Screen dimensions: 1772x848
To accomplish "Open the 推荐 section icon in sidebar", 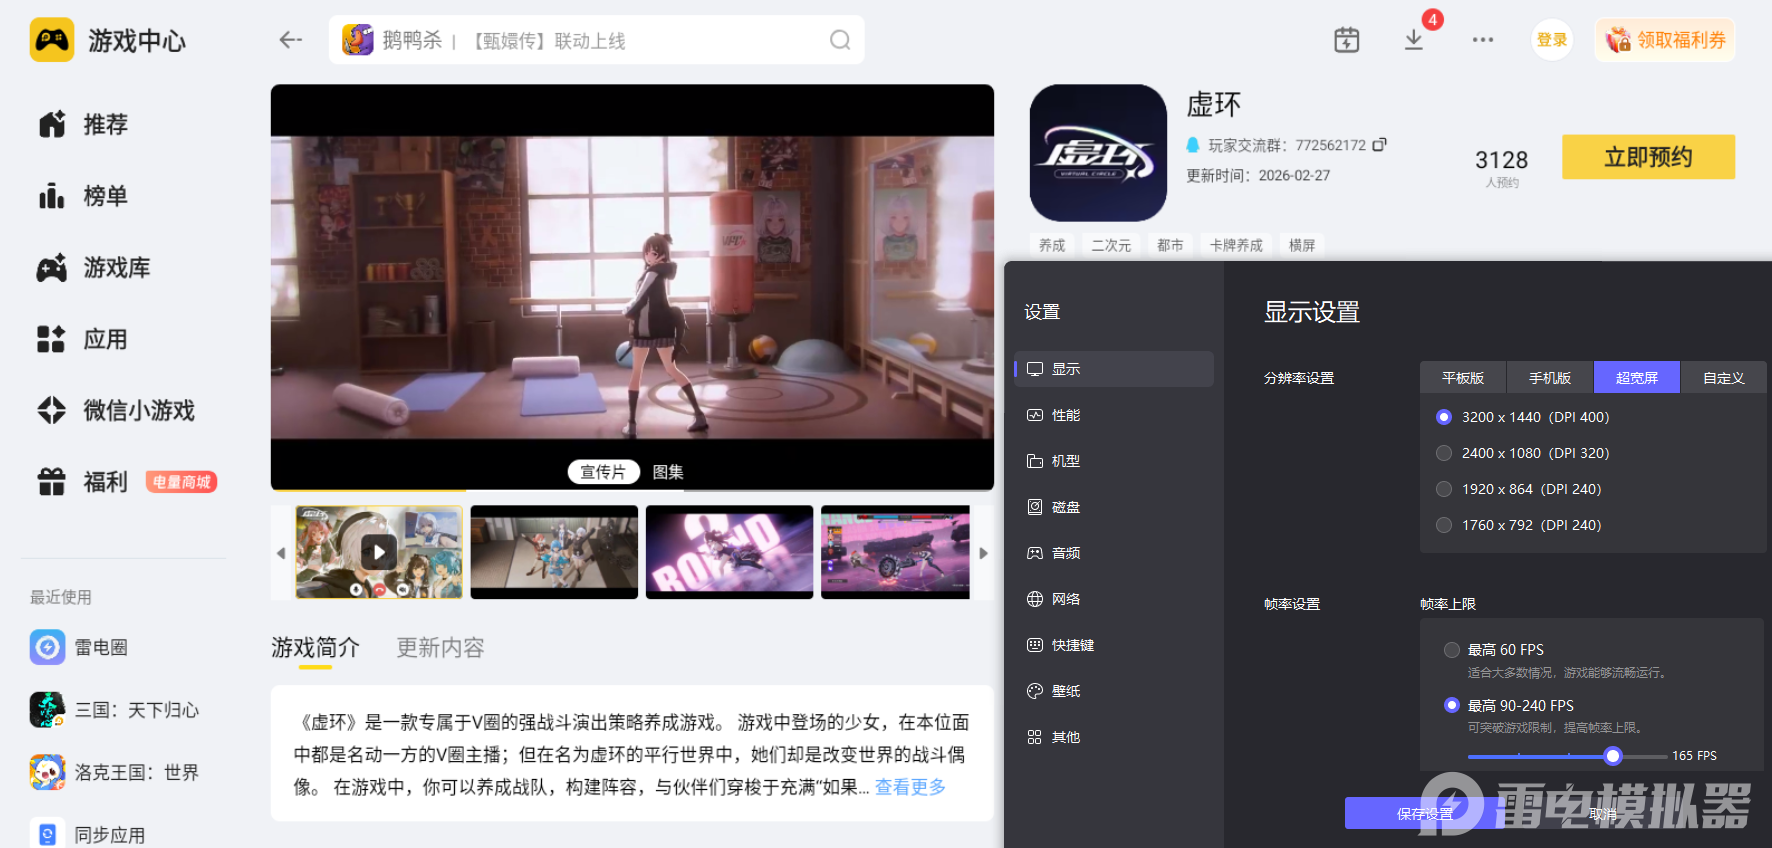I will coord(52,124).
